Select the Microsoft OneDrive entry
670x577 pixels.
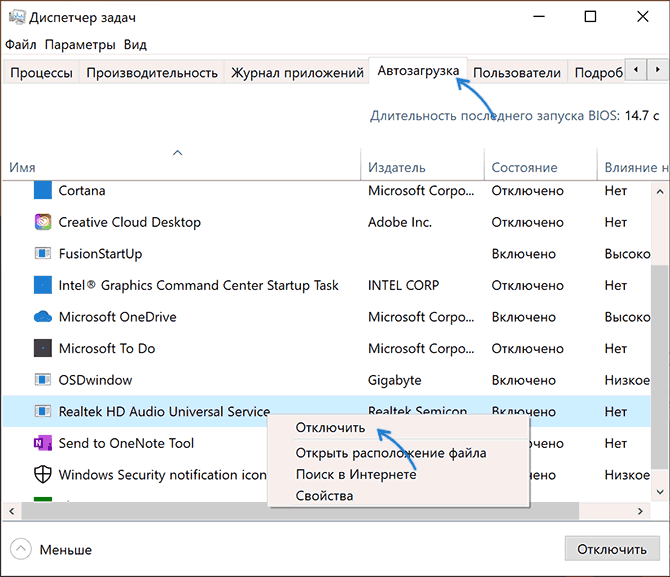(118, 317)
